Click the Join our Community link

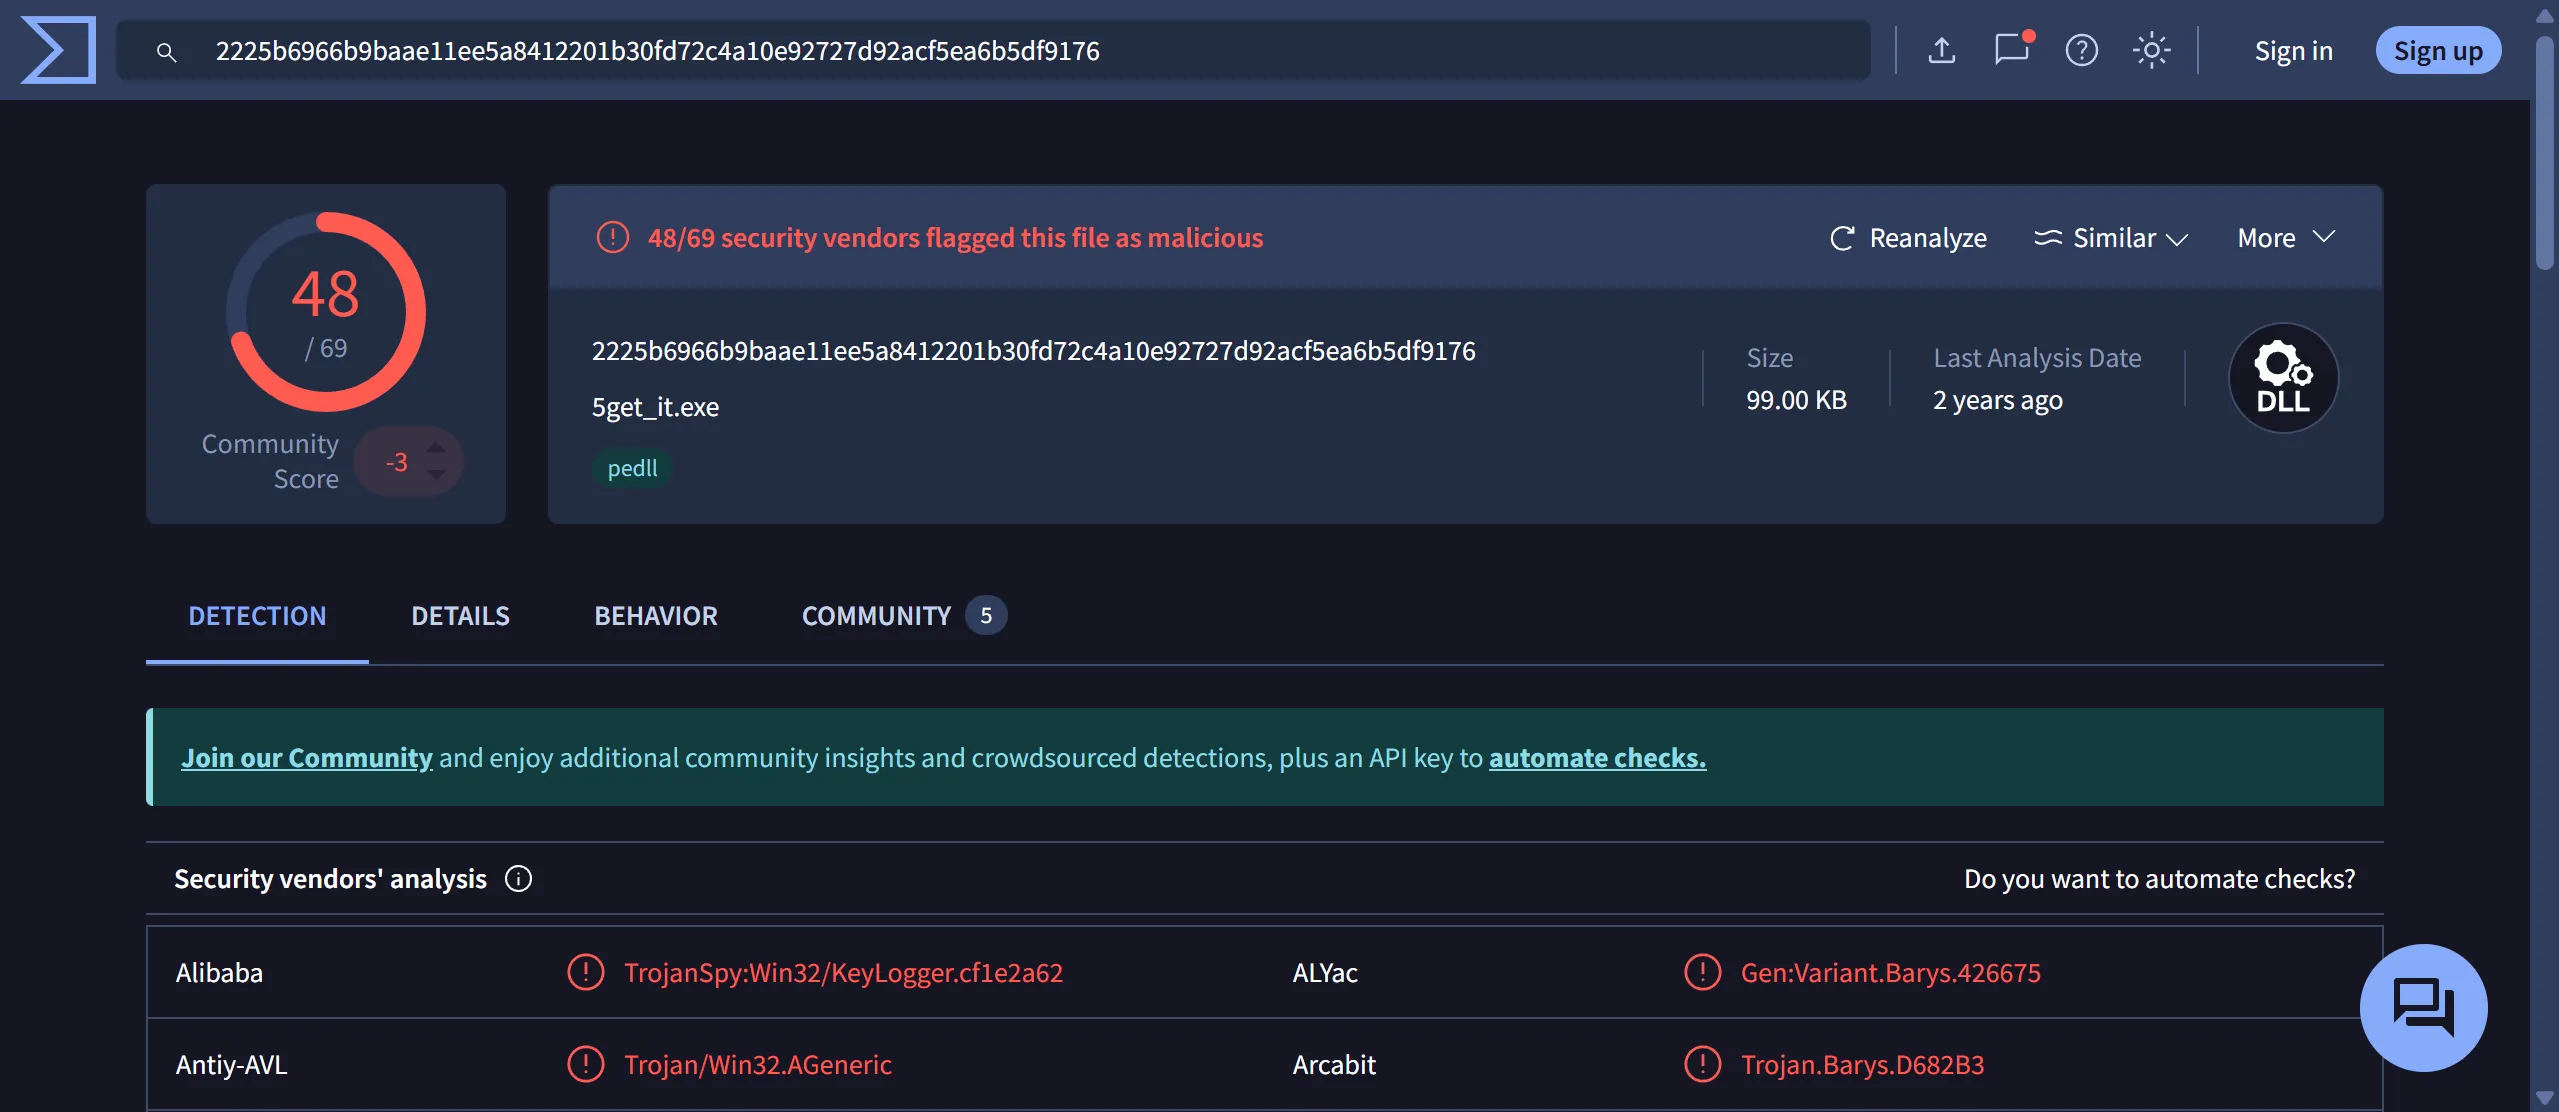pos(307,758)
